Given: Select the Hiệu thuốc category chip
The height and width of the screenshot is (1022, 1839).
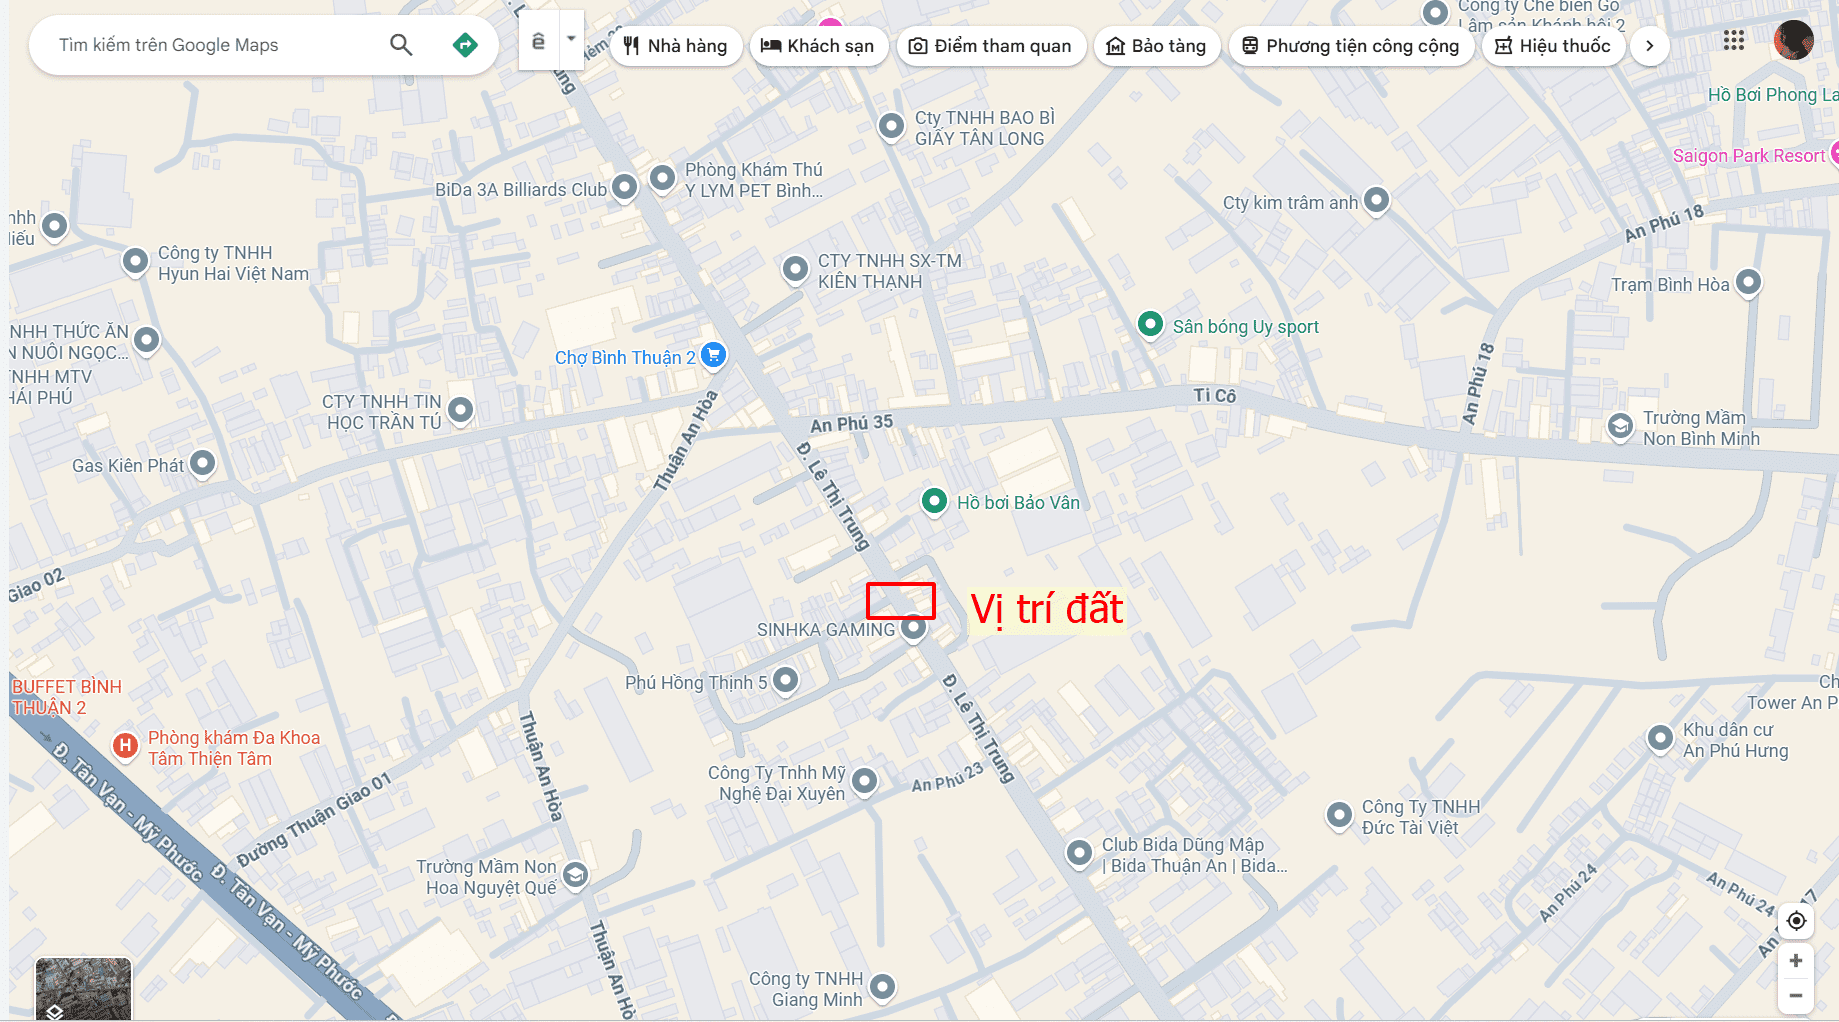Looking at the screenshot, I should [1553, 46].
